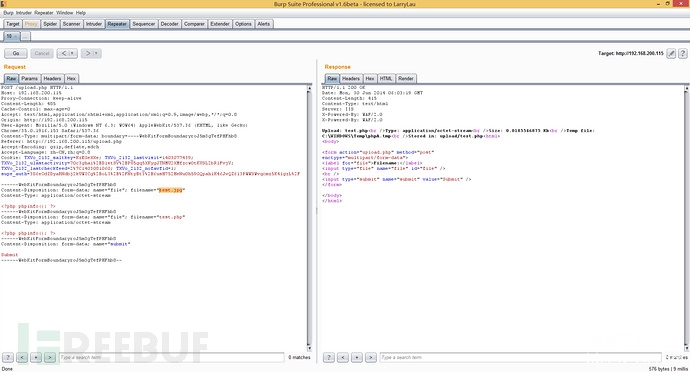The image size is (690, 372).
Task: Show Response Render view
Action: tap(406, 79)
